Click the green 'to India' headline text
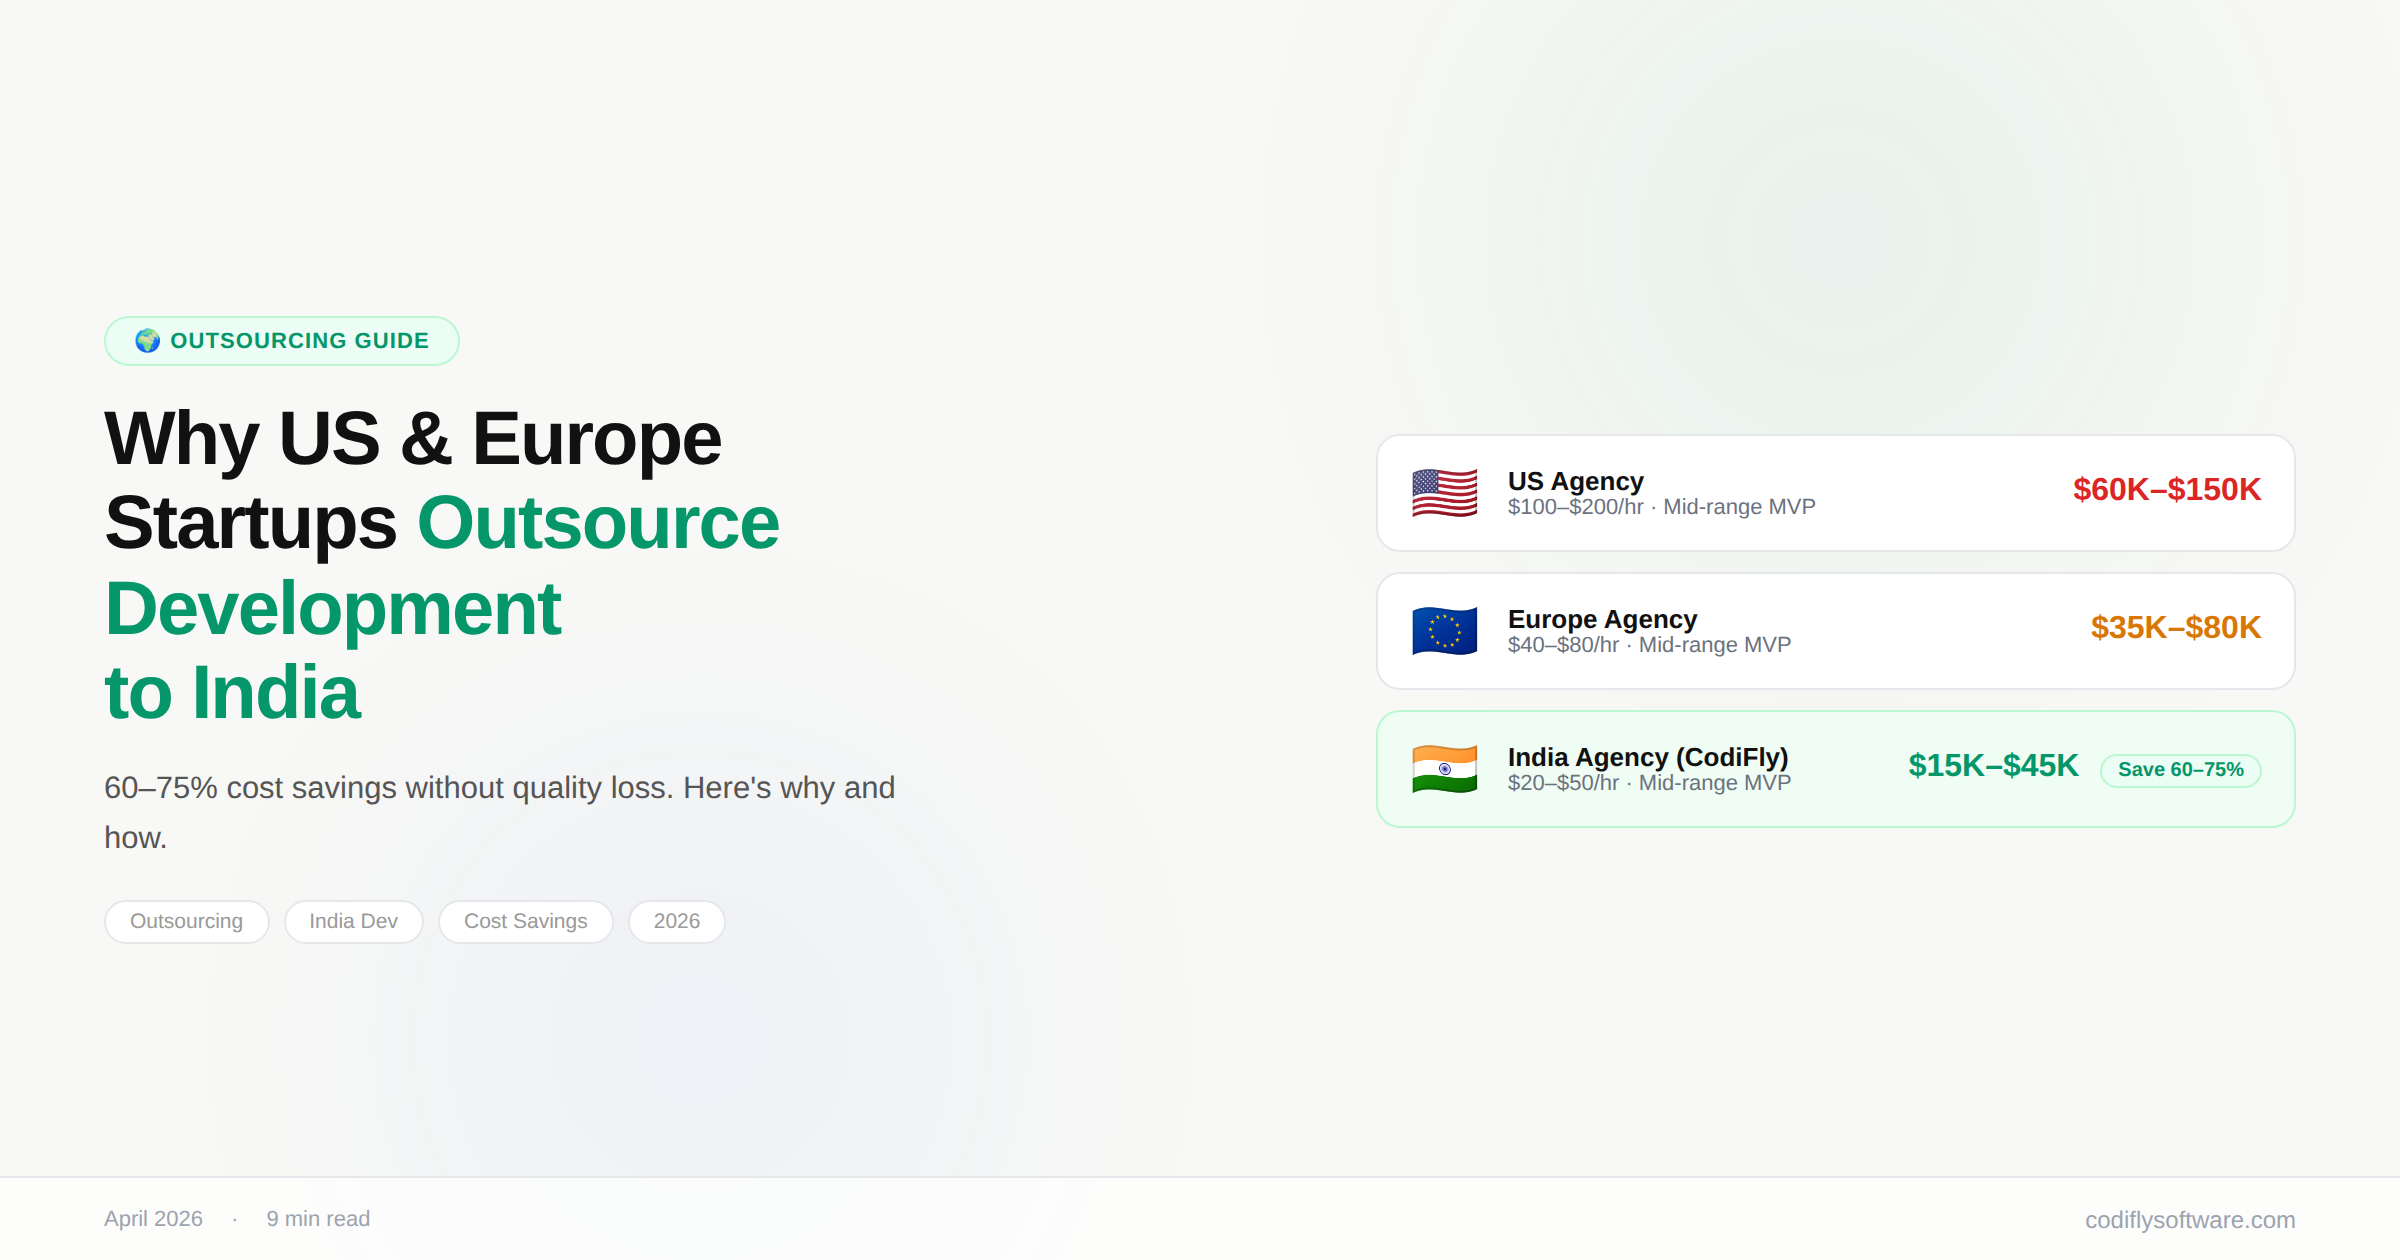Viewport: 2400px width, 1260px height. 232,692
